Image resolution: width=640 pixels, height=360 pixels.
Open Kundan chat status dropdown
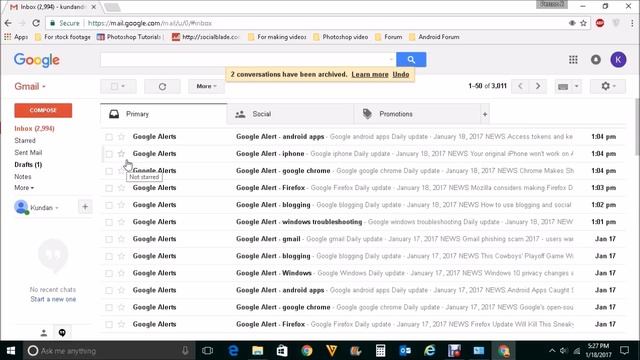(x=44, y=208)
